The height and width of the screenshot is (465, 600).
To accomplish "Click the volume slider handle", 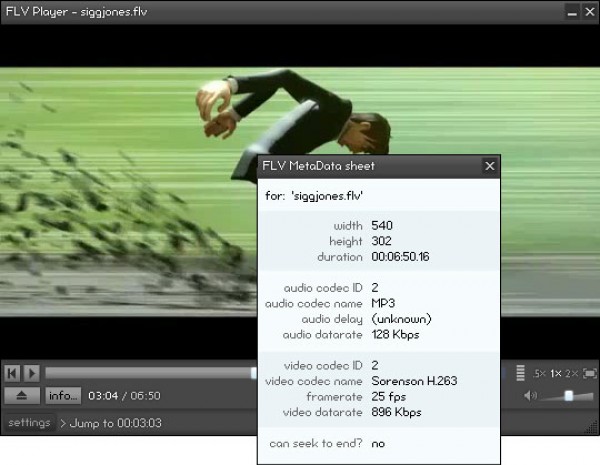I will 569,395.
